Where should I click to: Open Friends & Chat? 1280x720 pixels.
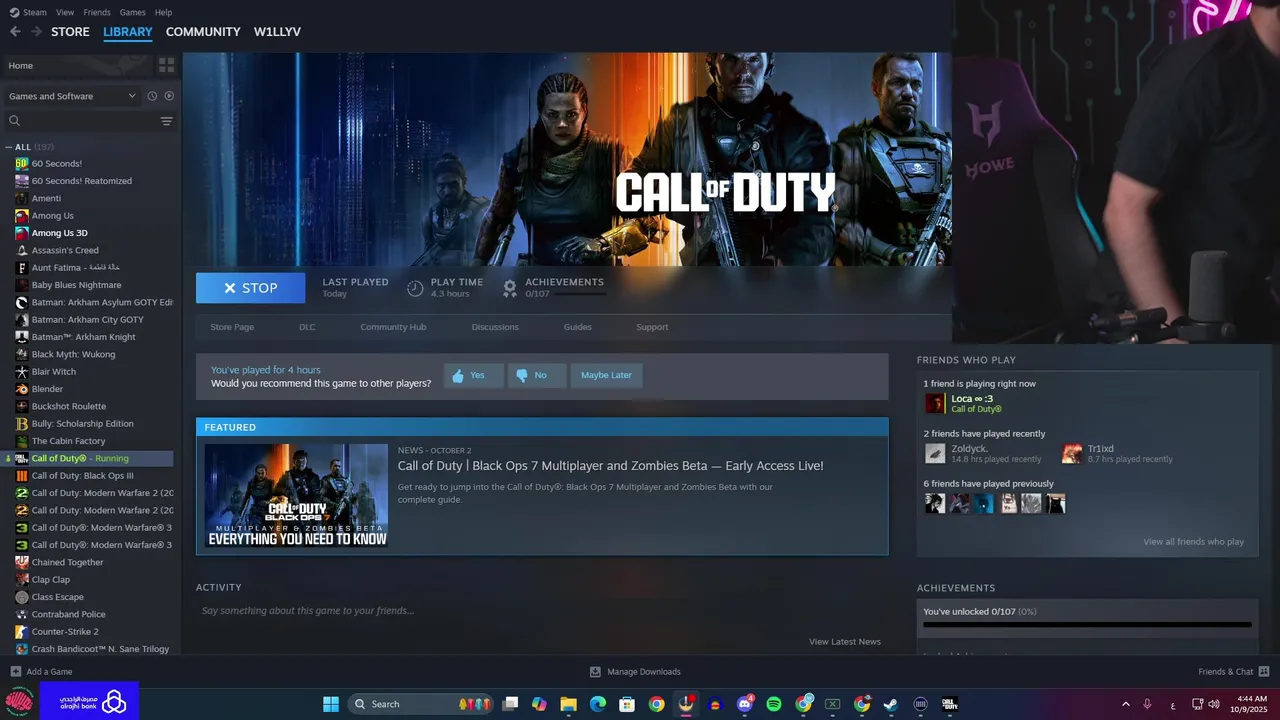pyautogui.click(x=1234, y=672)
